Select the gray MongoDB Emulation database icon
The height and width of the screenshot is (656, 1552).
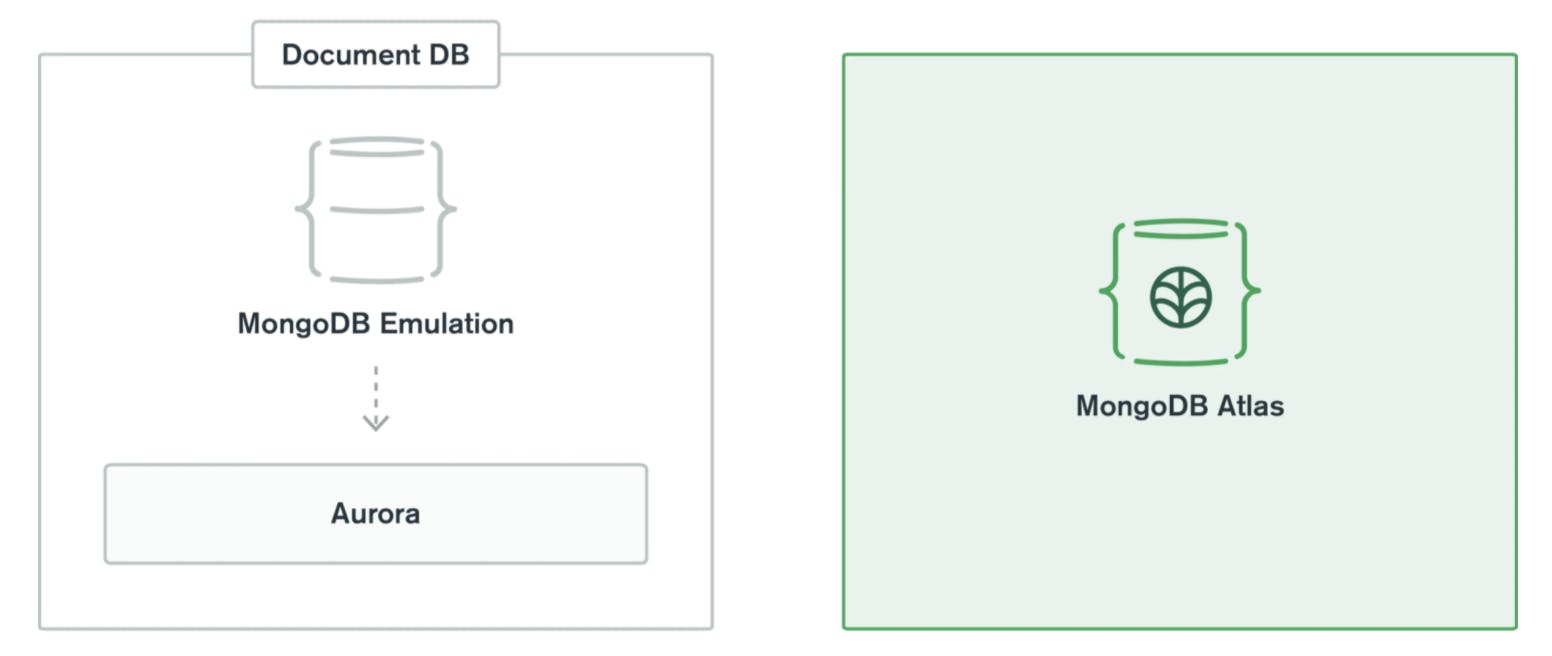pyautogui.click(x=376, y=210)
